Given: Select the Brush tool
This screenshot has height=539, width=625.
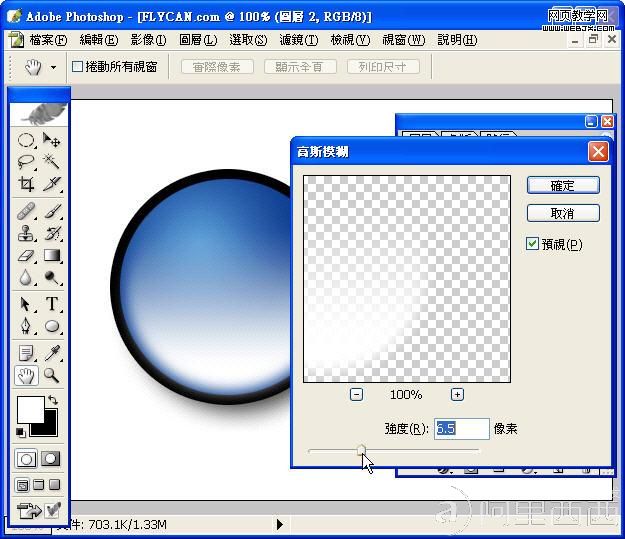Looking at the screenshot, I should tap(52, 211).
